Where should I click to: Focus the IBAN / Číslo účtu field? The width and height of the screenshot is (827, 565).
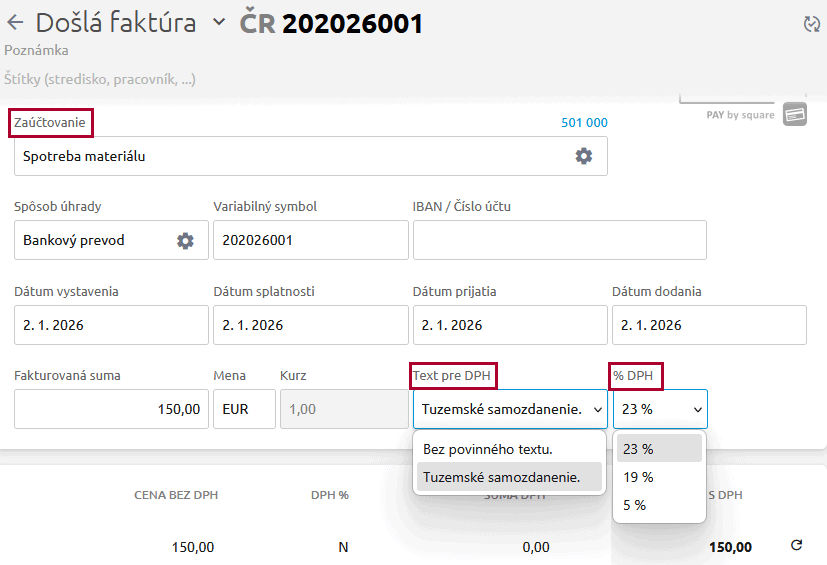click(559, 240)
